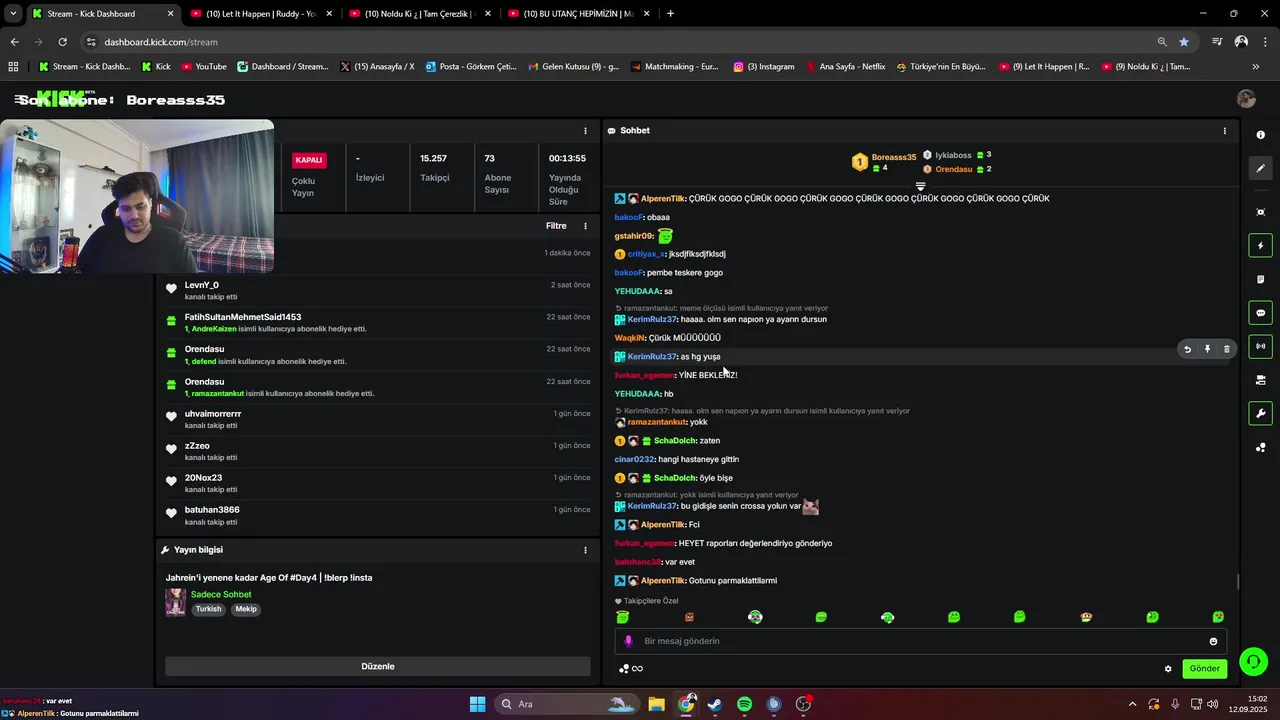The image size is (1280, 720).
Task: Switch to Let It Happen | Ruddy tab
Action: (261, 14)
